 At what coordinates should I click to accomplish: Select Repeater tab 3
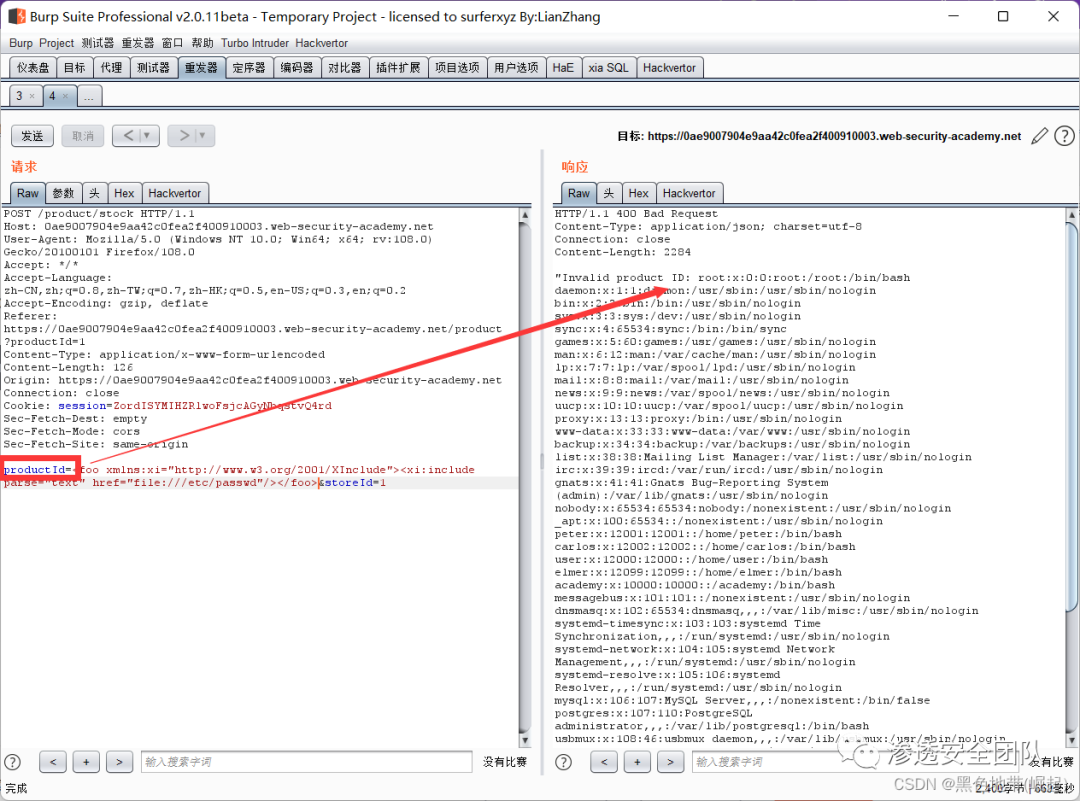click(x=21, y=96)
